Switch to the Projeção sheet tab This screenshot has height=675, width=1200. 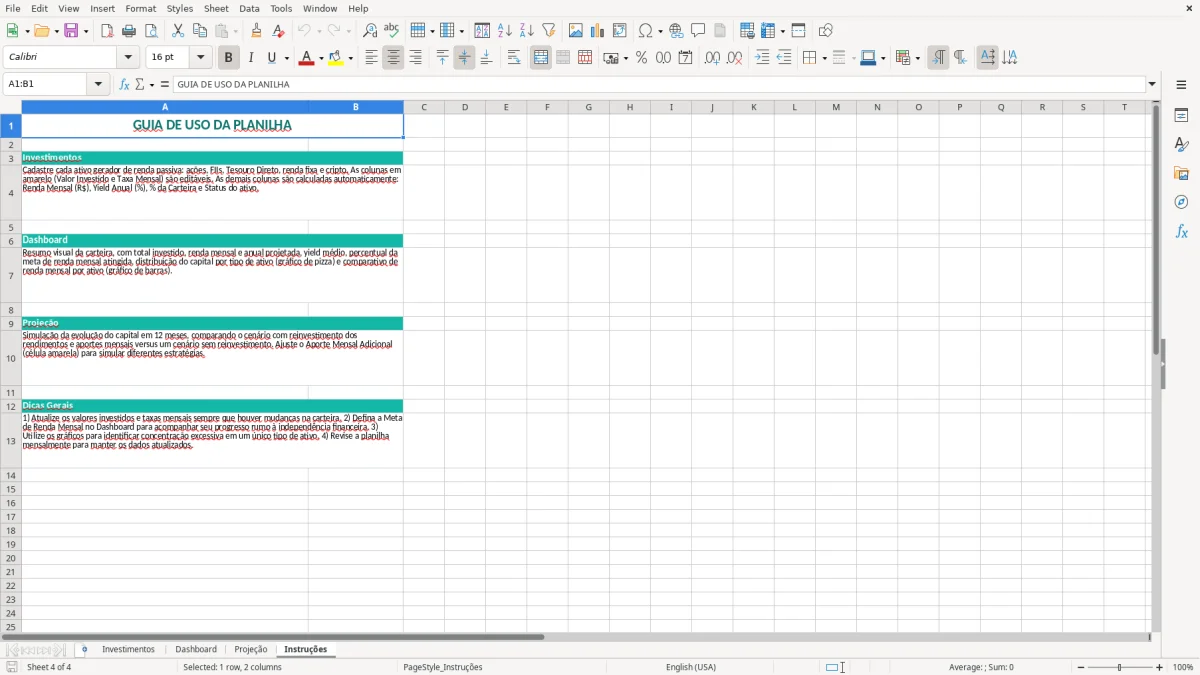pos(251,650)
